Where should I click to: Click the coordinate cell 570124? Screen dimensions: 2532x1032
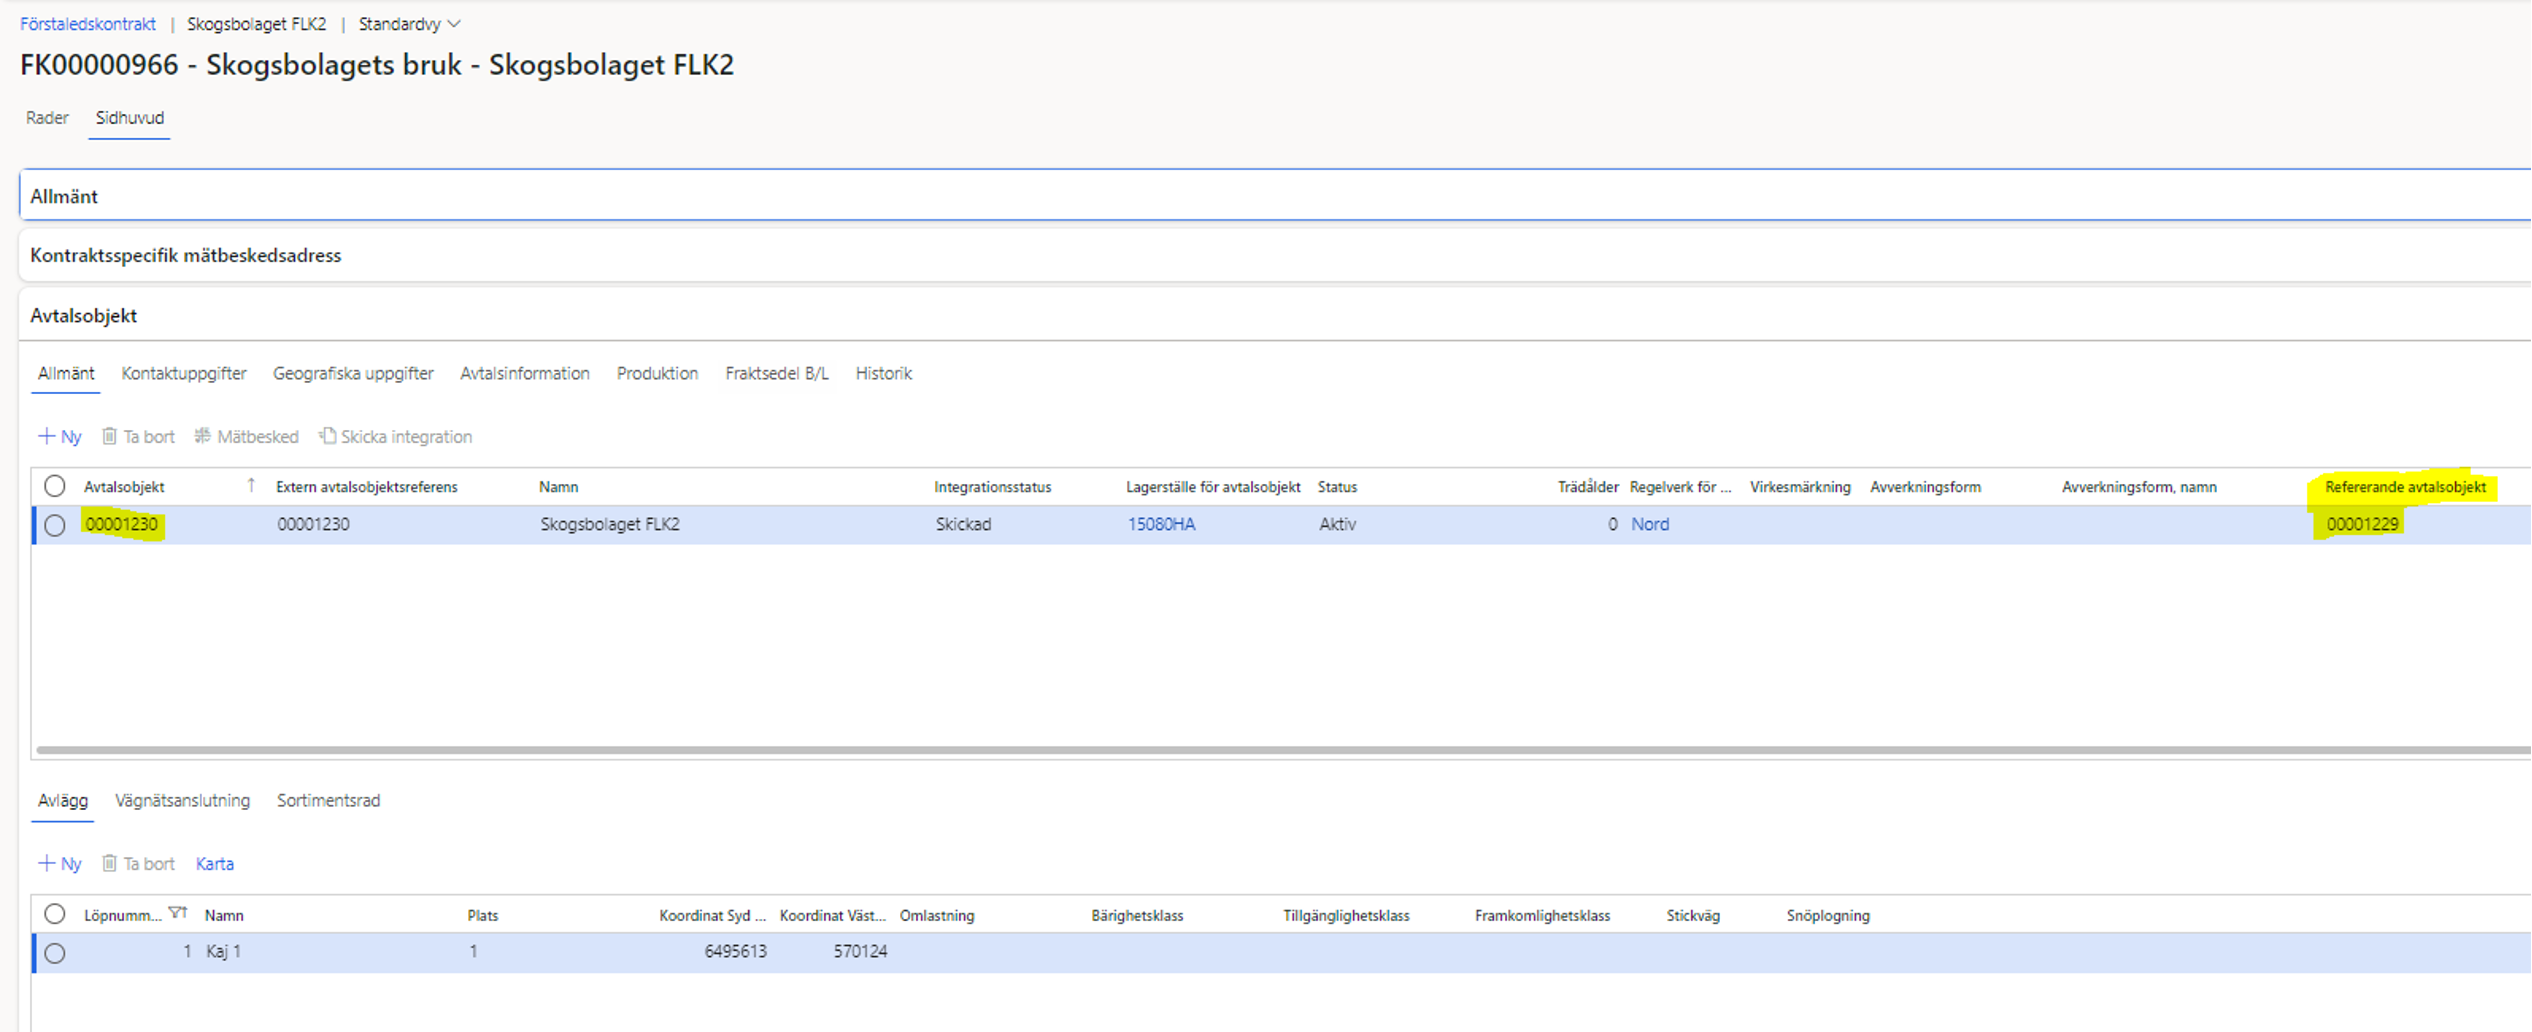tap(860, 952)
